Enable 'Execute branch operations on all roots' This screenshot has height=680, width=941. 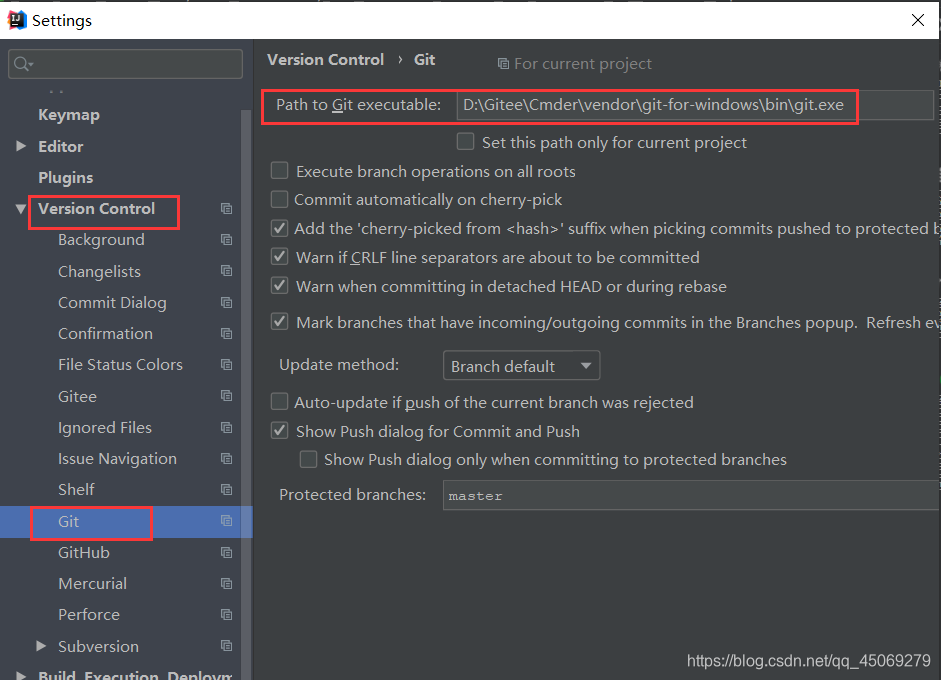point(280,171)
